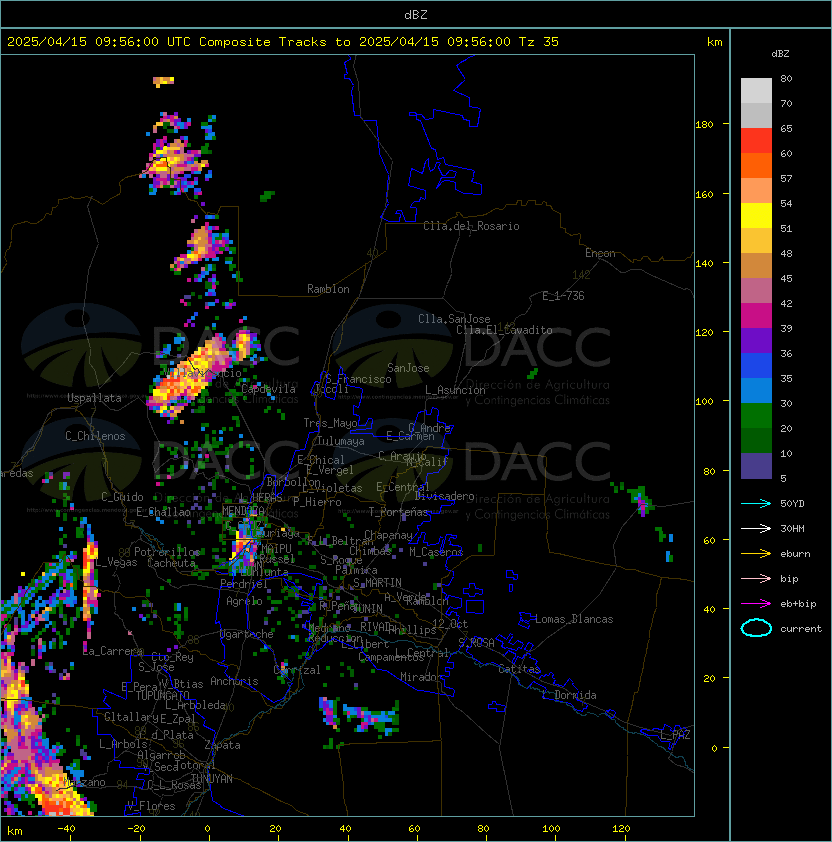Pick the light grey swatch below 80
Viewport: 832px width, 842px height.
click(756, 91)
